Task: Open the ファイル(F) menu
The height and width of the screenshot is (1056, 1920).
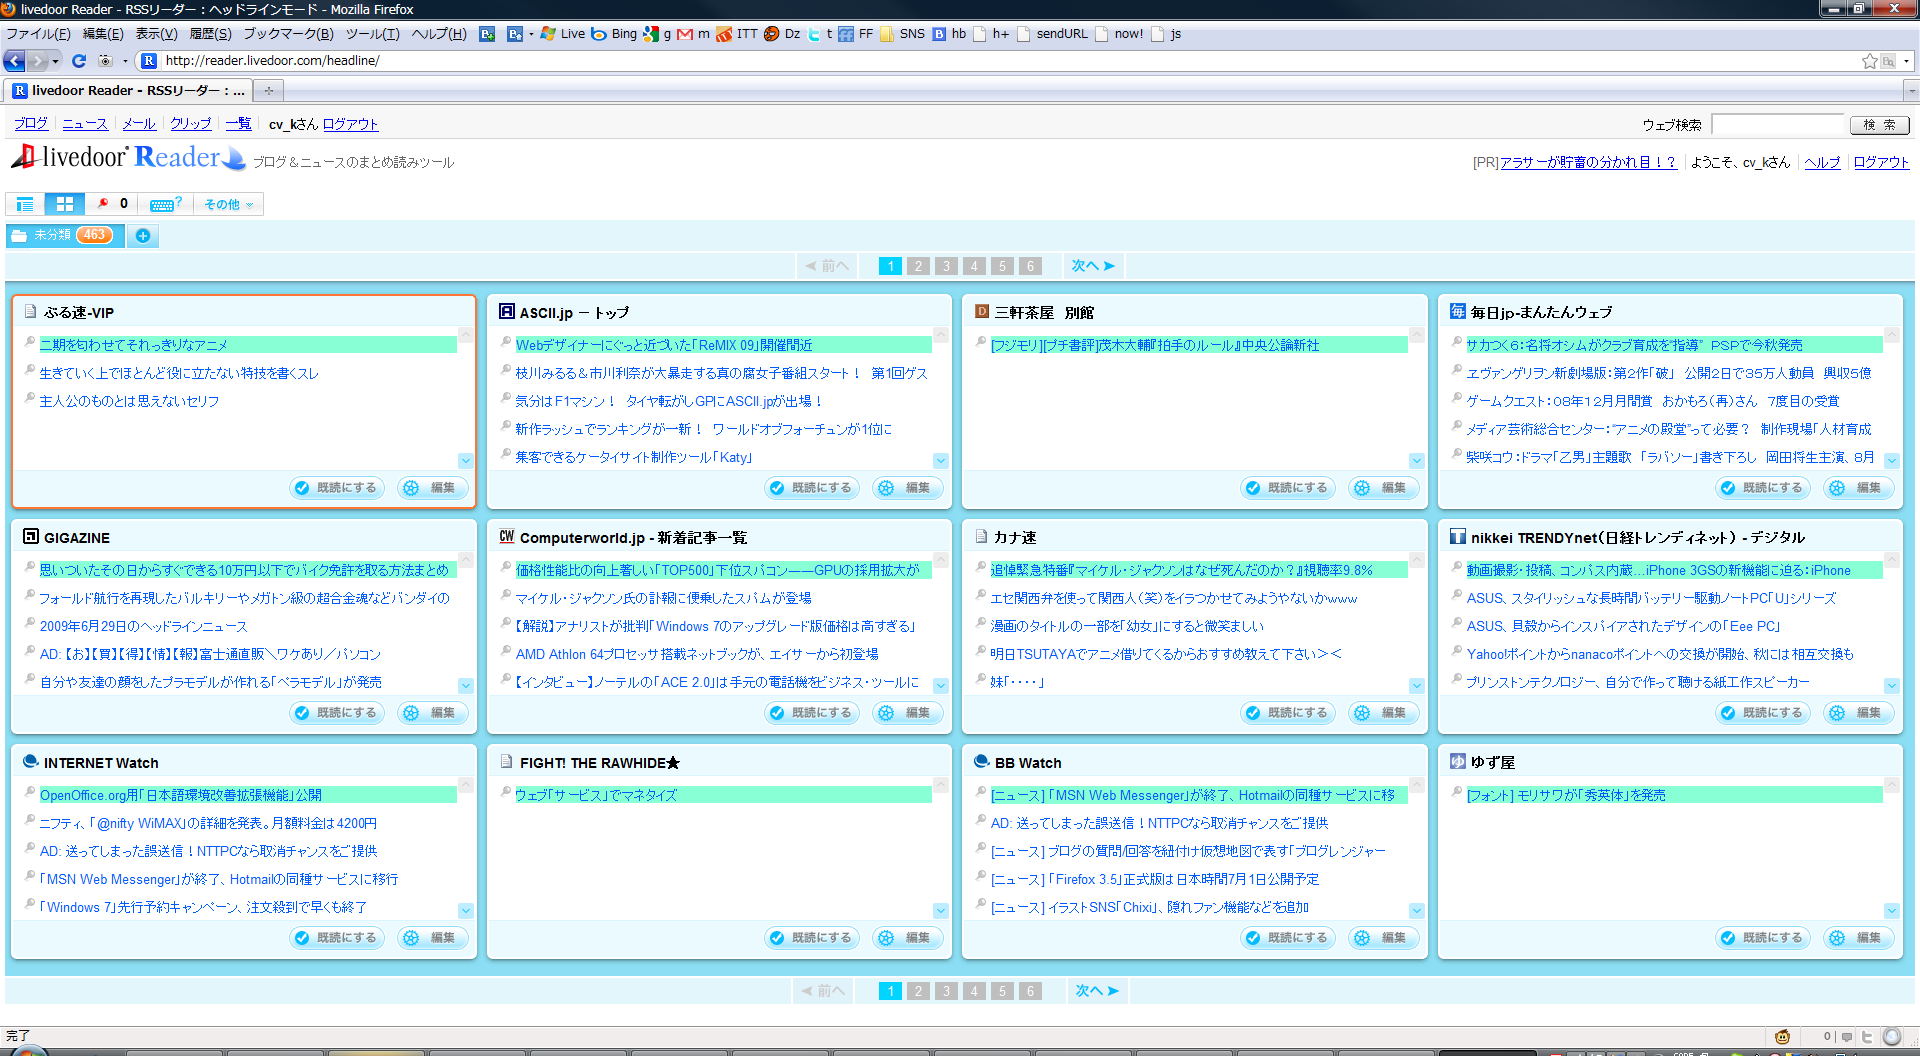Action: (x=38, y=34)
